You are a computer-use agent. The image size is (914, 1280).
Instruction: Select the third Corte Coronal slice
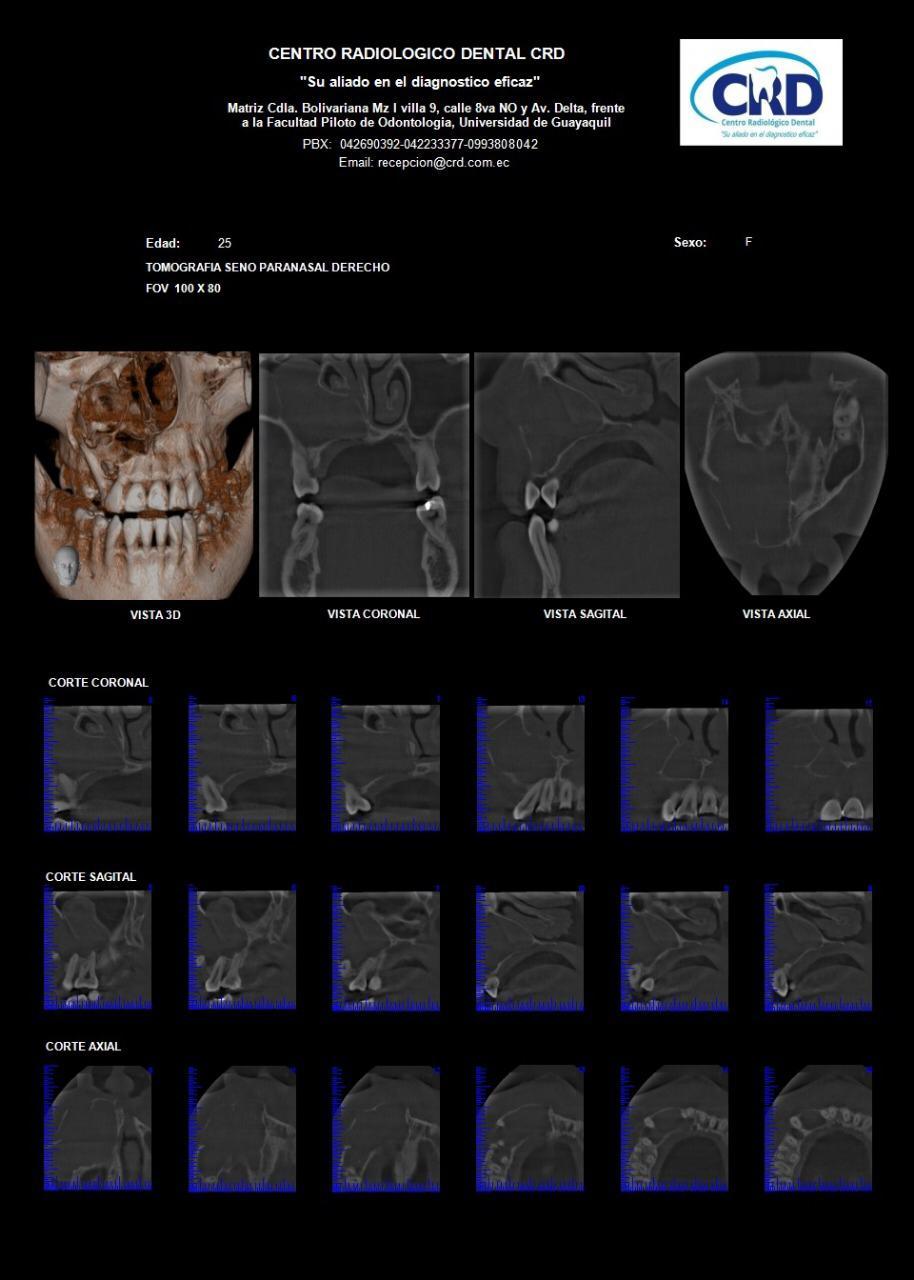386,766
